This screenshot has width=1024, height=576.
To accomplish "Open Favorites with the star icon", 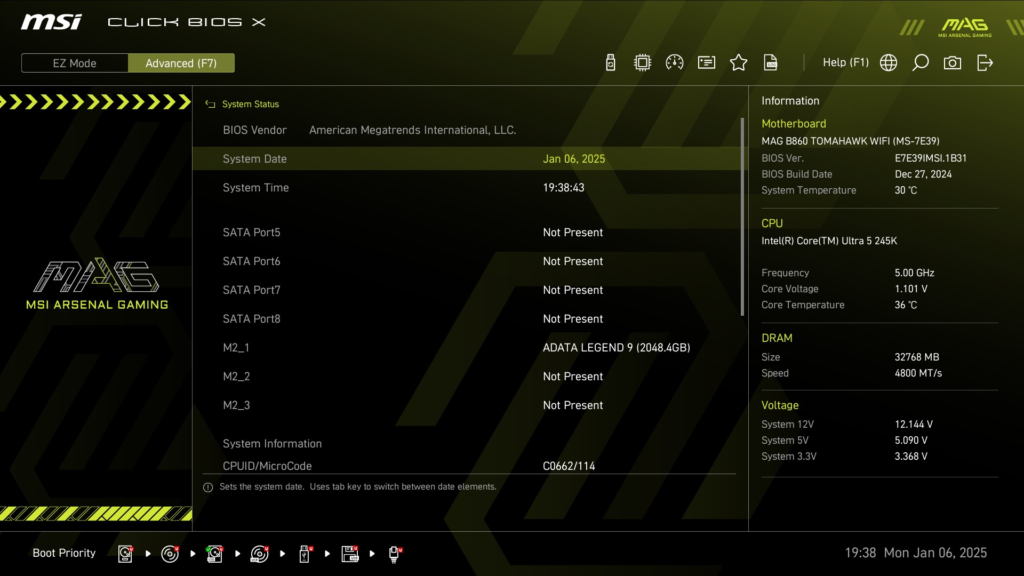I will [x=738, y=62].
